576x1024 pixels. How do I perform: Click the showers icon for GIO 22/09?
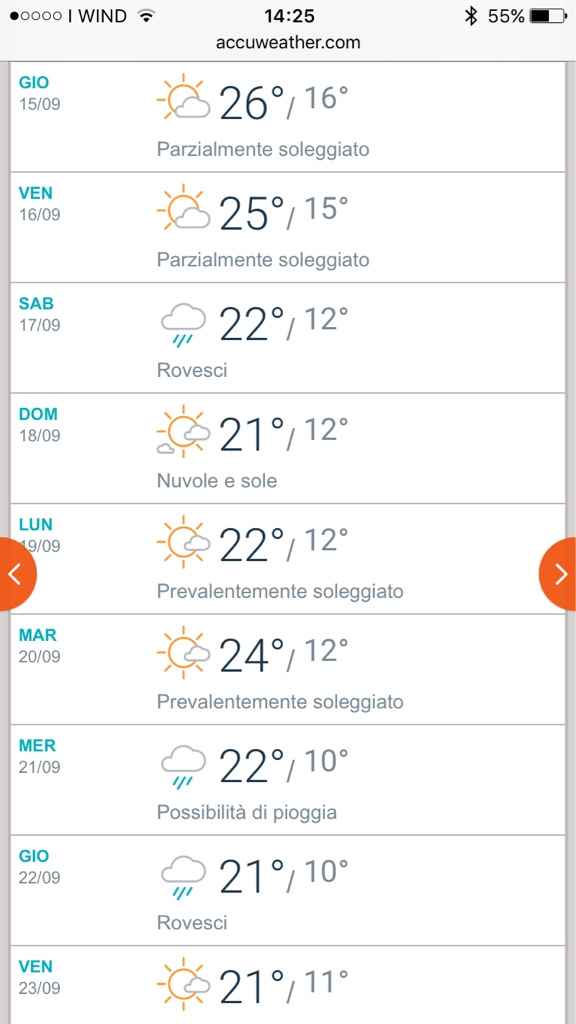coord(182,872)
